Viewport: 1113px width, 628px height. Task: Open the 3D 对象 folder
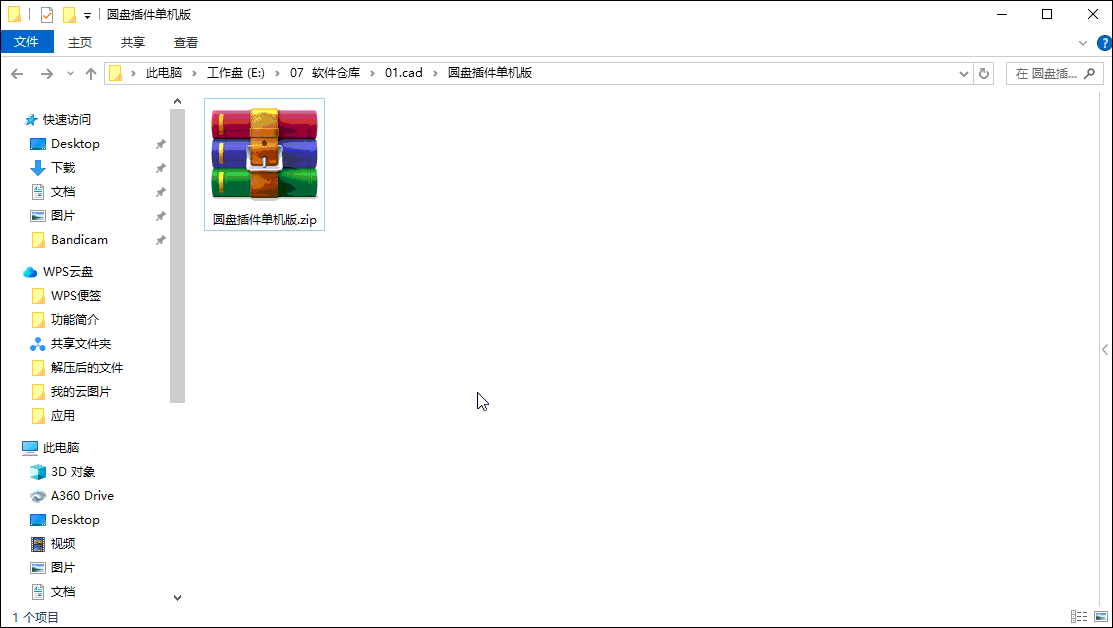pyautogui.click(x=72, y=472)
